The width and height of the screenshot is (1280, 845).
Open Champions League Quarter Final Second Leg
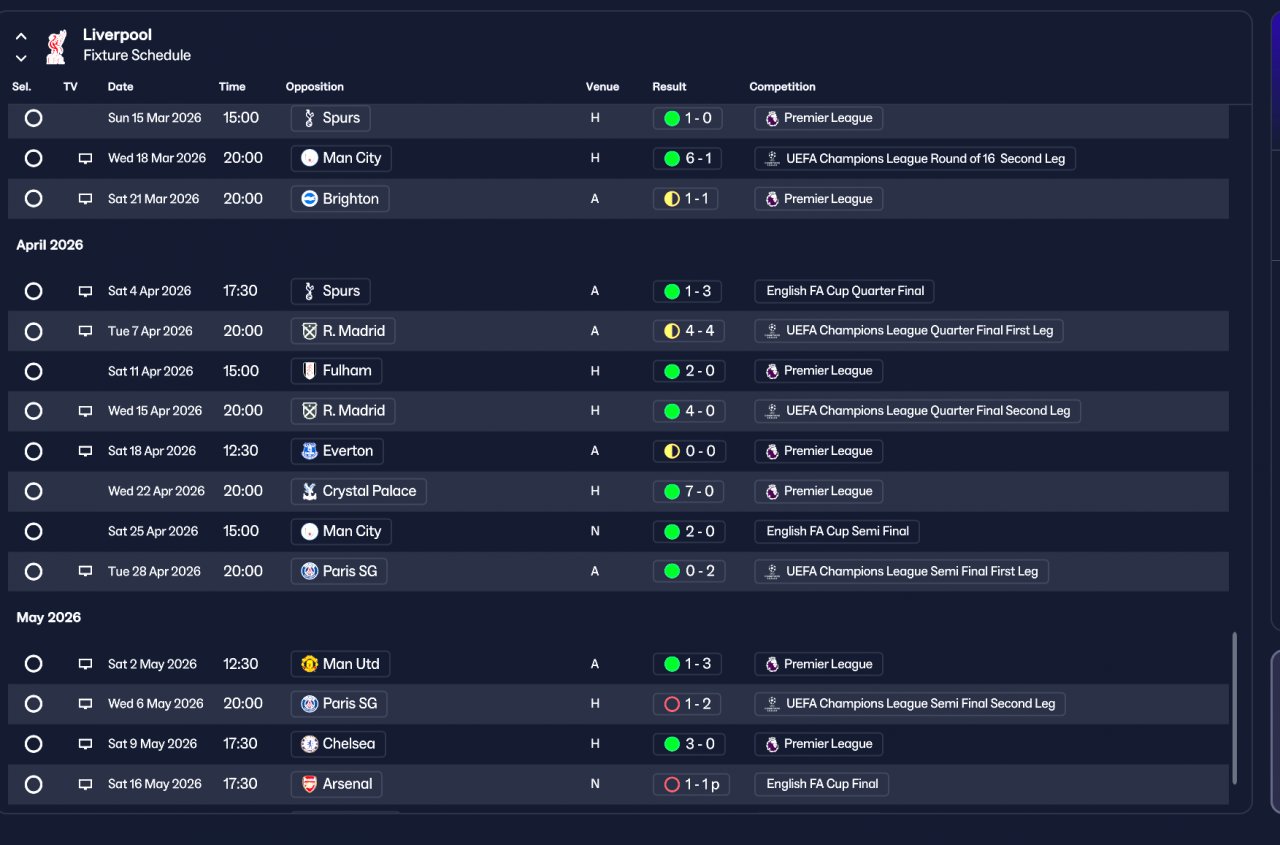918,411
